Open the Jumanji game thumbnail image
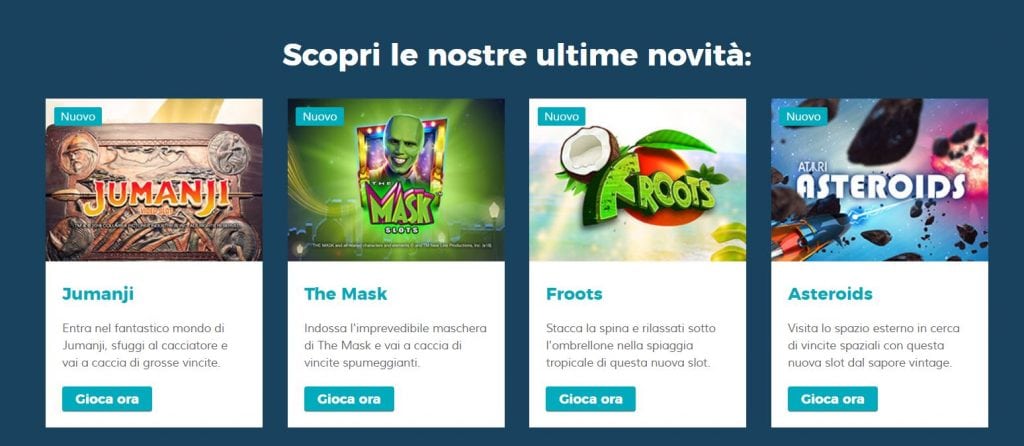Image resolution: width=1024 pixels, height=446 pixels. 154,180
